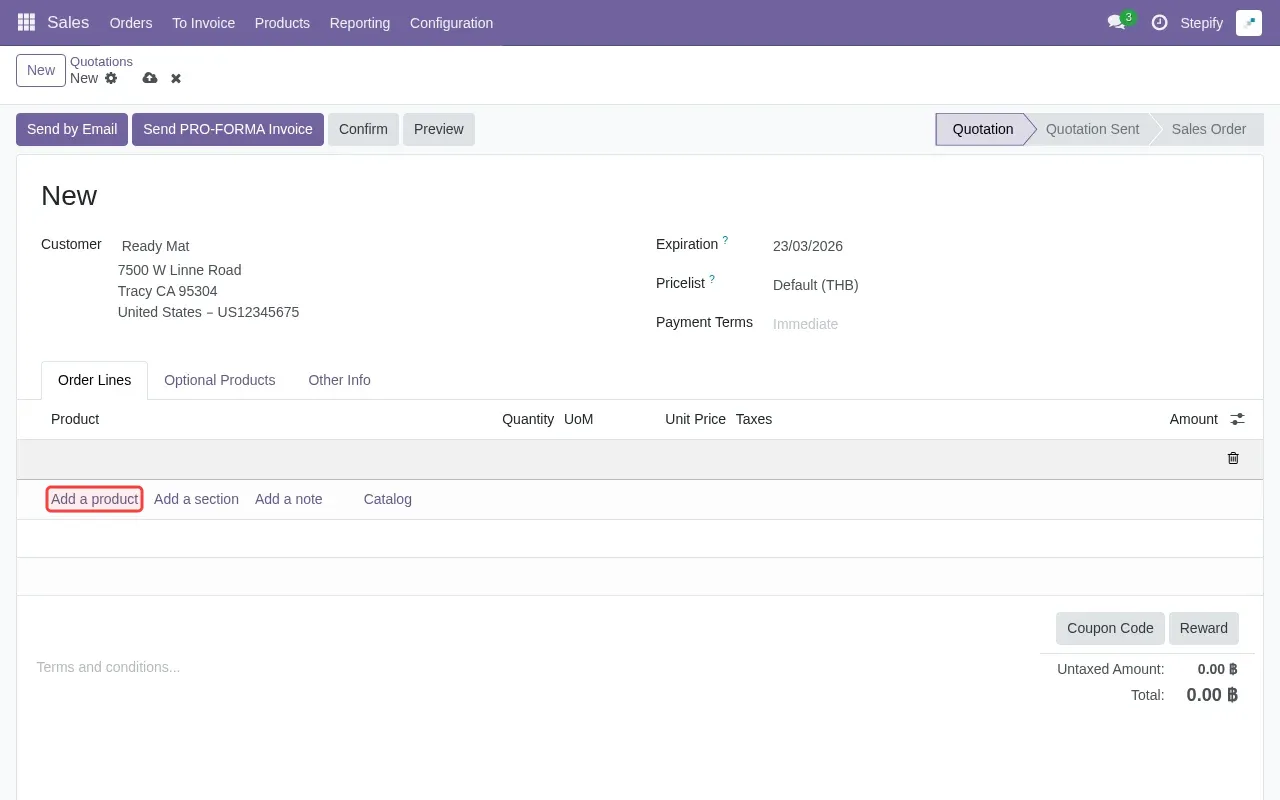Save the quotation with the cloud icon
Screen dimensions: 1280x800
click(150, 78)
